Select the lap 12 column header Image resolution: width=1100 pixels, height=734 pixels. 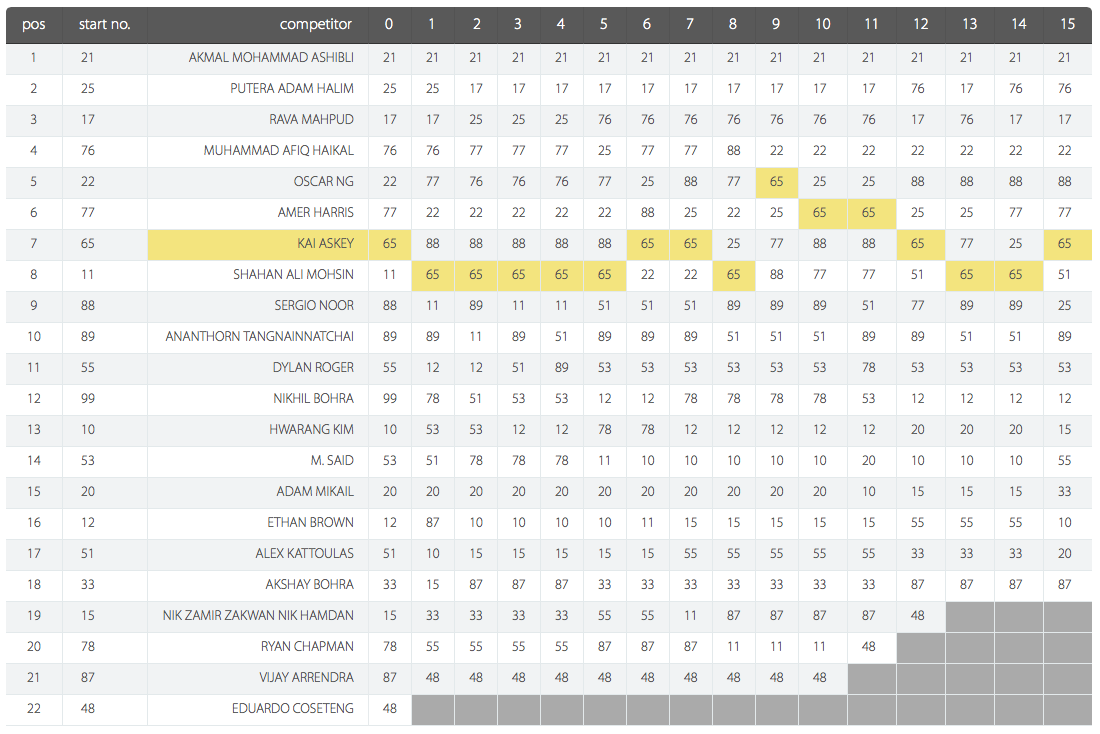(920, 25)
